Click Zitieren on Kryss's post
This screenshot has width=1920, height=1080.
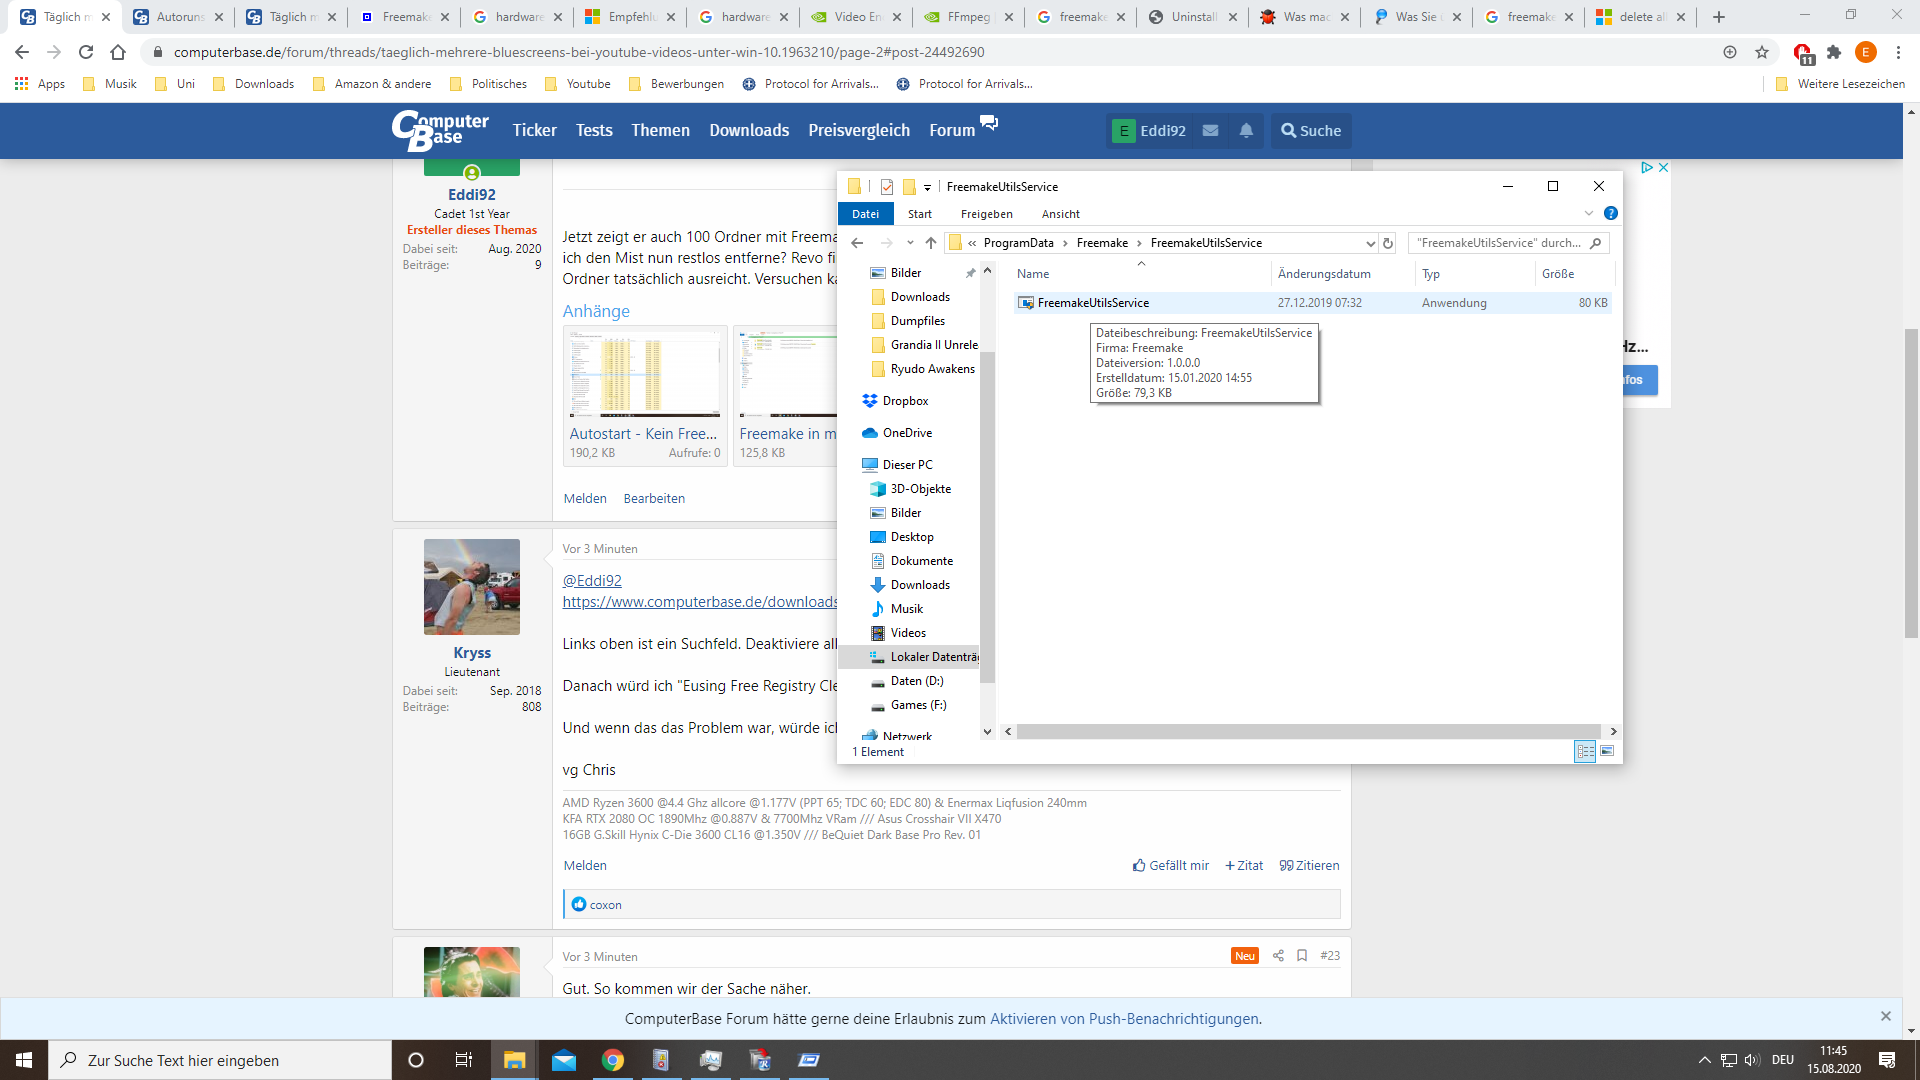coord(1309,866)
